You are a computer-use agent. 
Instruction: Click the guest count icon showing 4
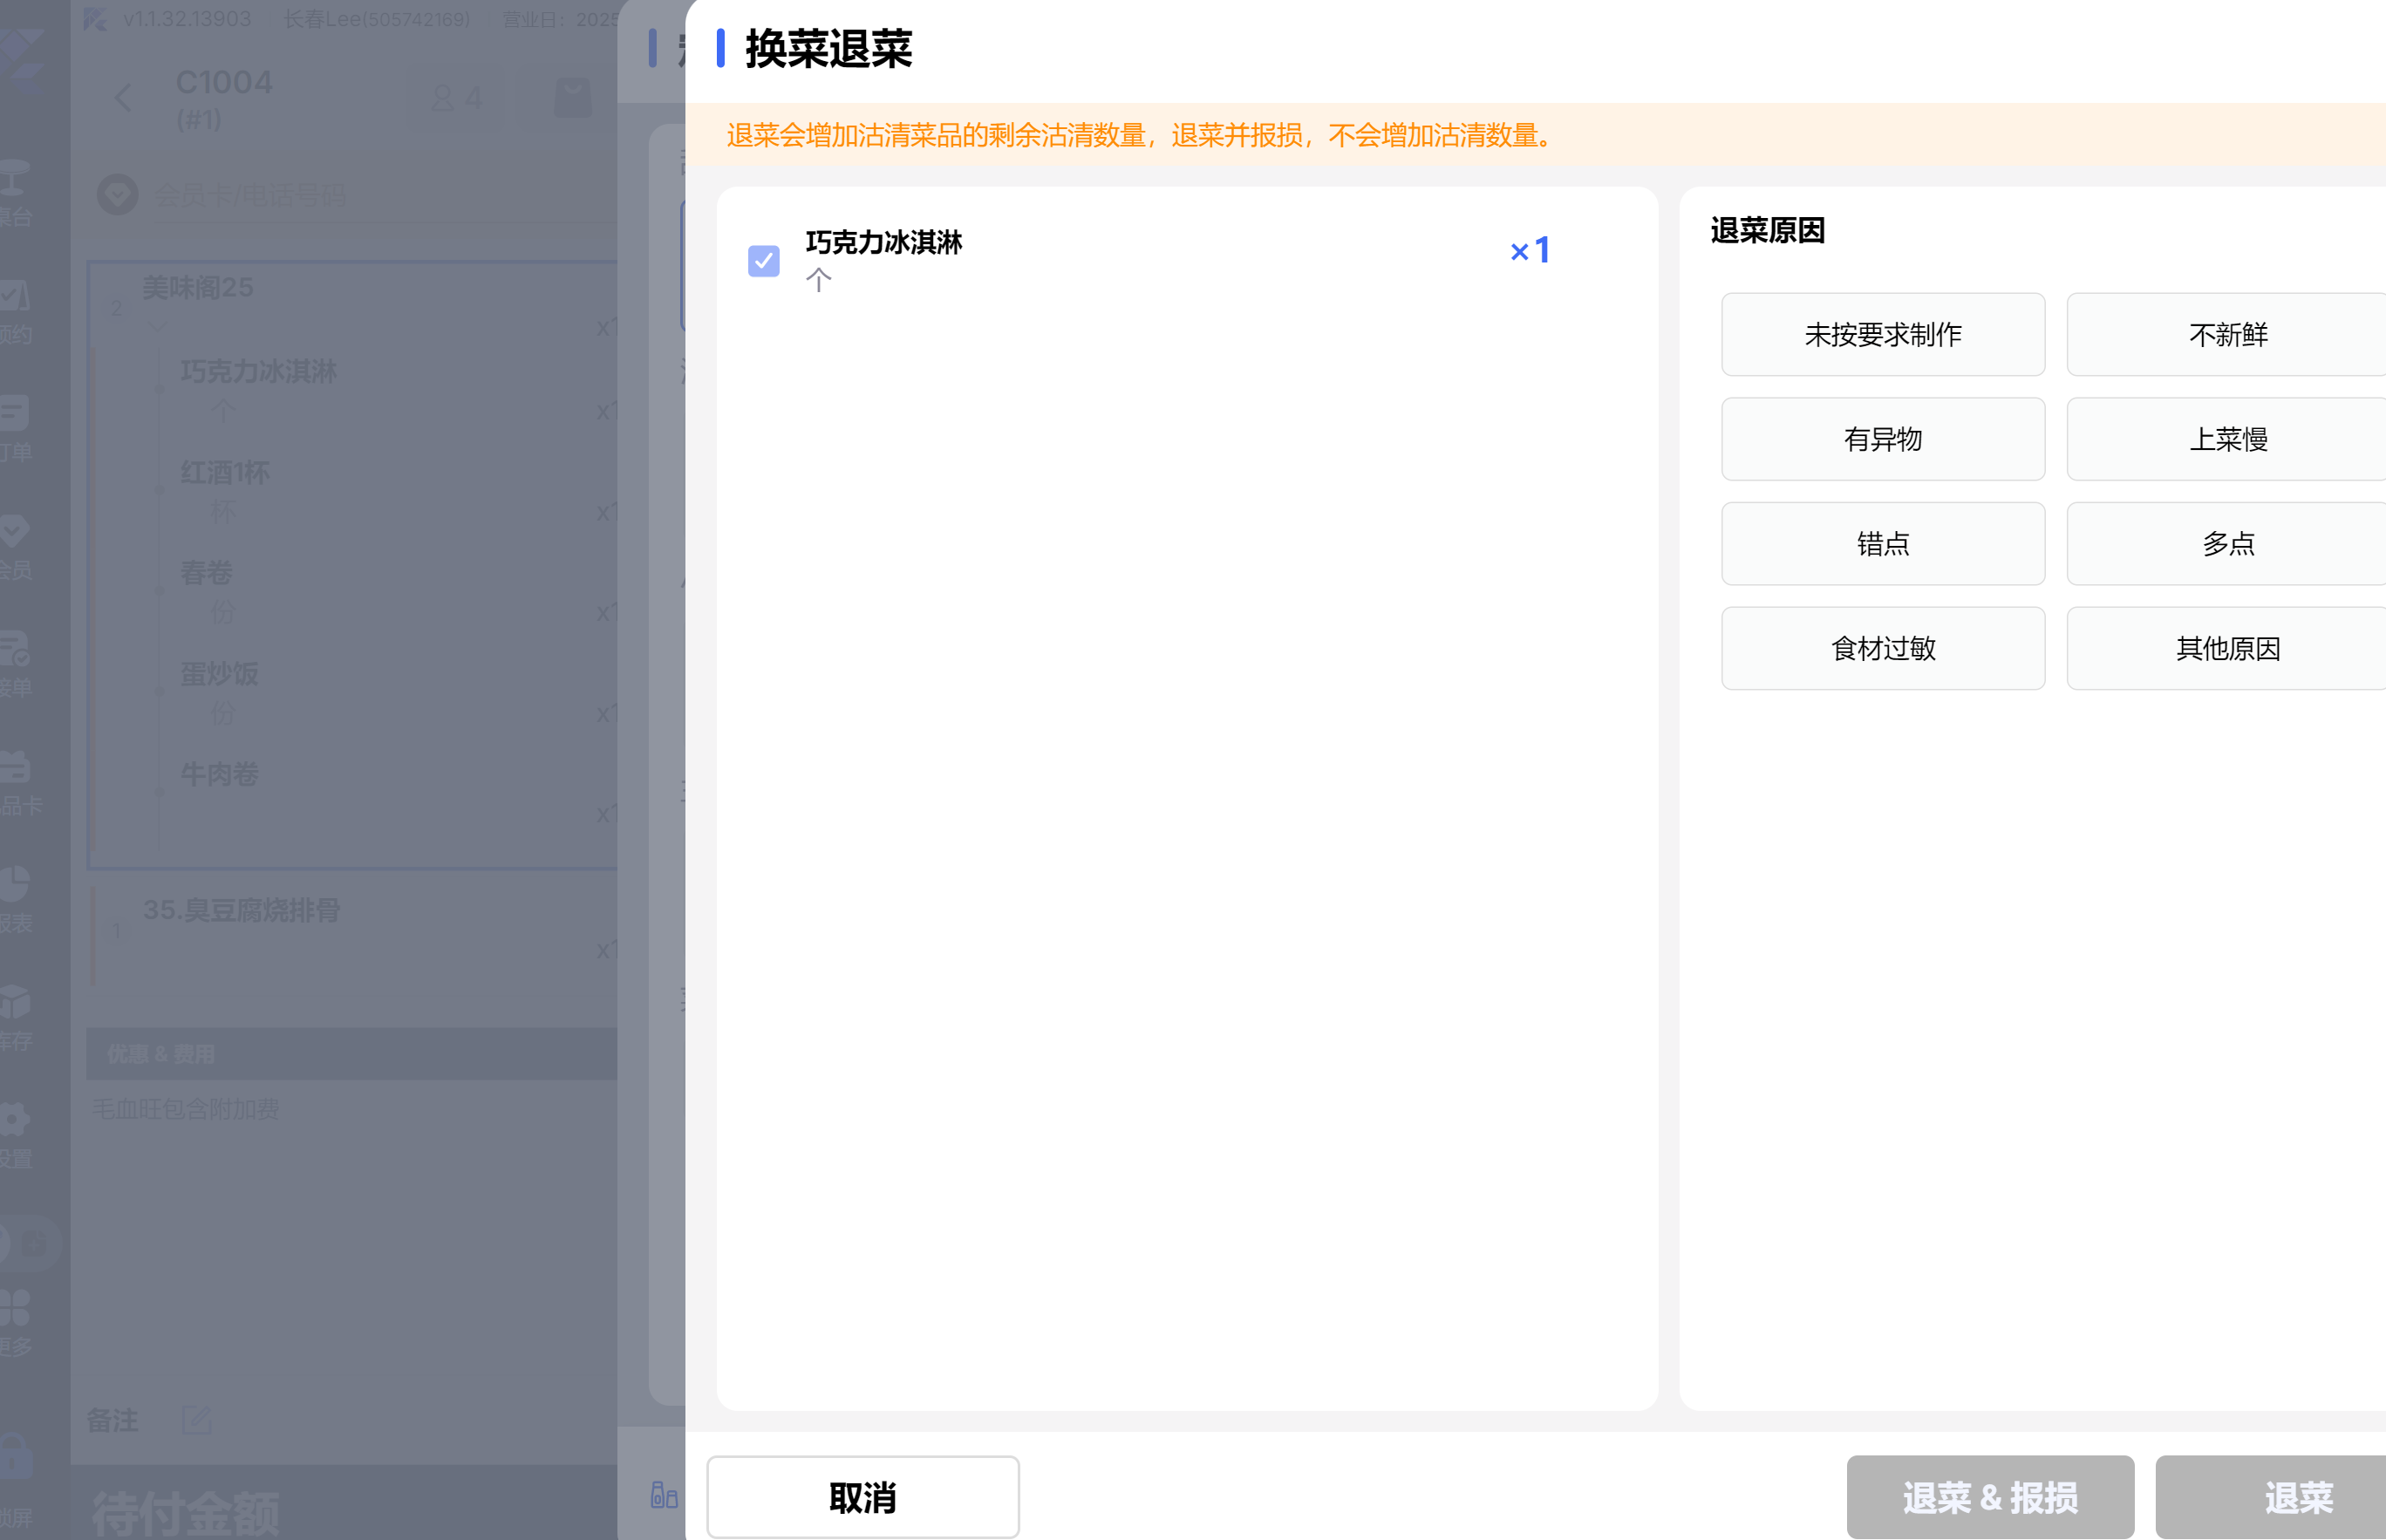[x=457, y=98]
